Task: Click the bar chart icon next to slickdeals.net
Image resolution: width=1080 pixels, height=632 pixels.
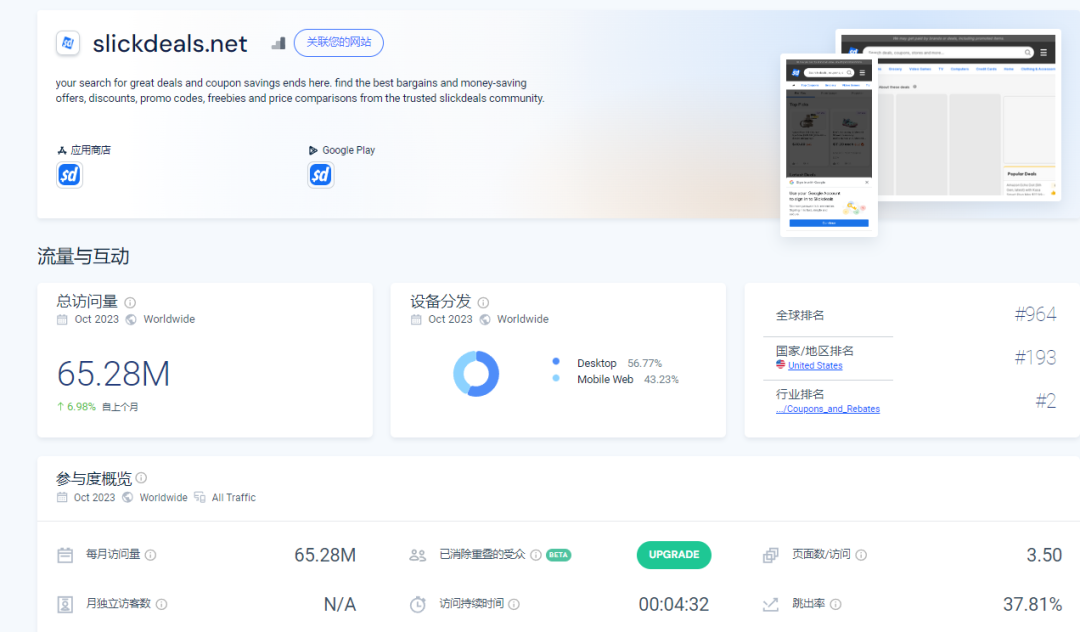Action: point(278,43)
